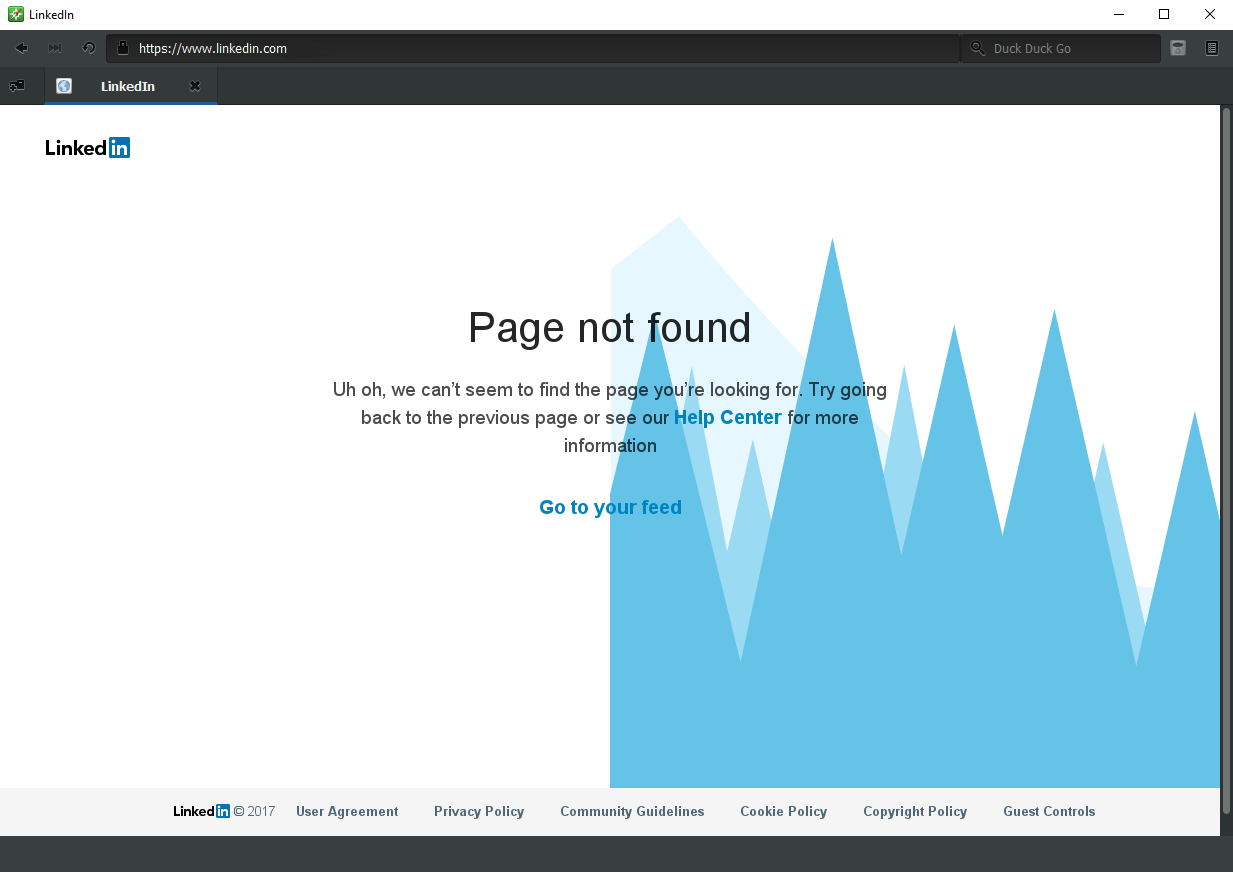Select the LinkedIn tab
The image size is (1233, 872).
(128, 86)
